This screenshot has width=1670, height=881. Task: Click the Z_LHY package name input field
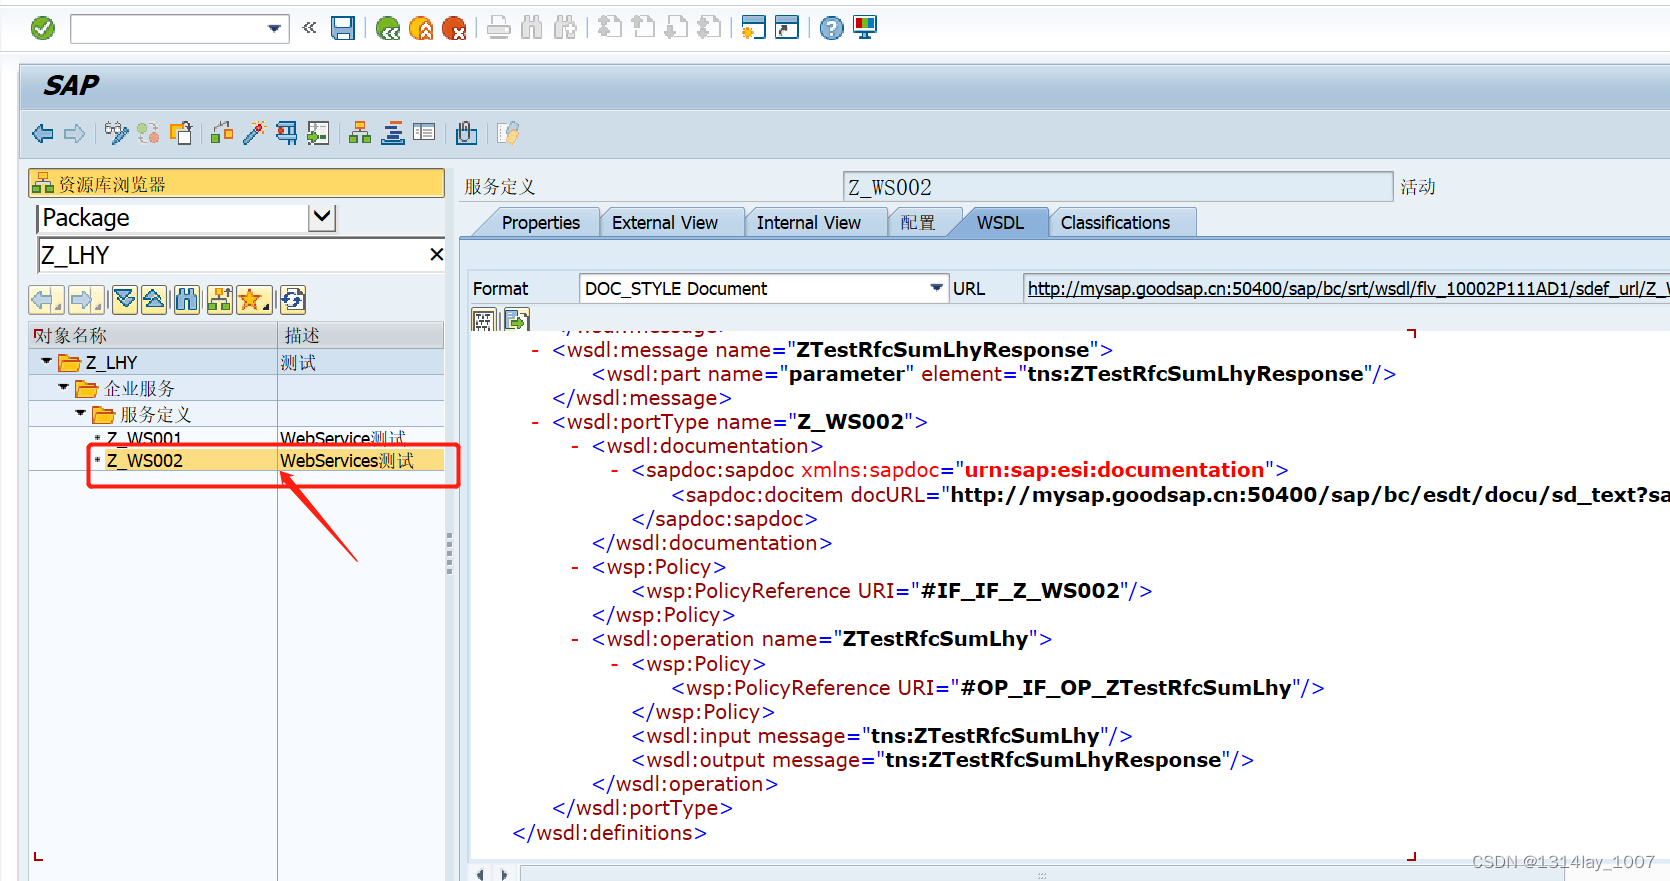pyautogui.click(x=232, y=255)
